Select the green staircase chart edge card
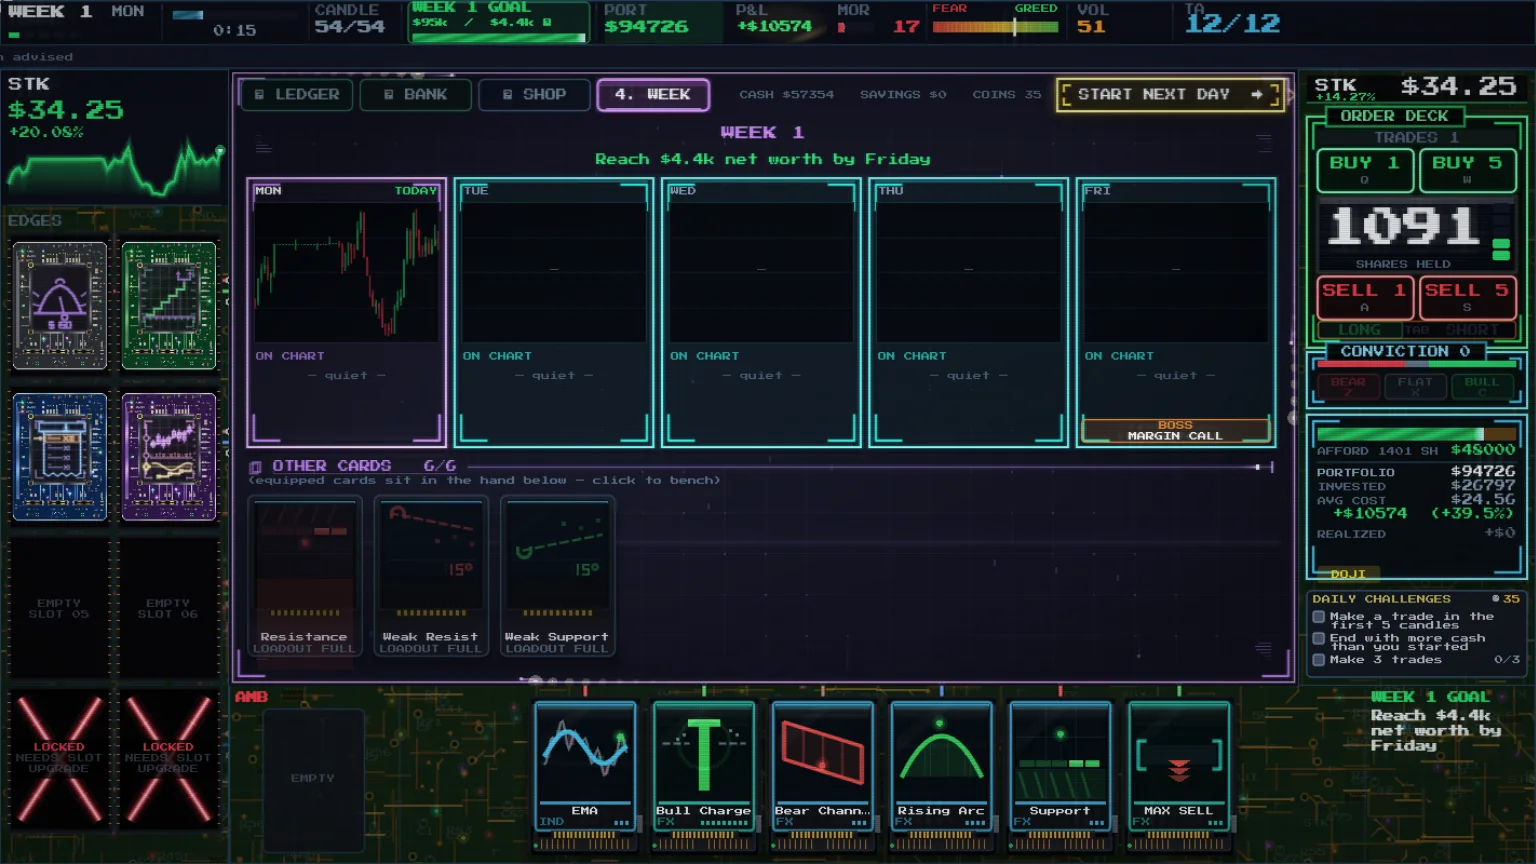The width and height of the screenshot is (1536, 864). click(x=168, y=305)
